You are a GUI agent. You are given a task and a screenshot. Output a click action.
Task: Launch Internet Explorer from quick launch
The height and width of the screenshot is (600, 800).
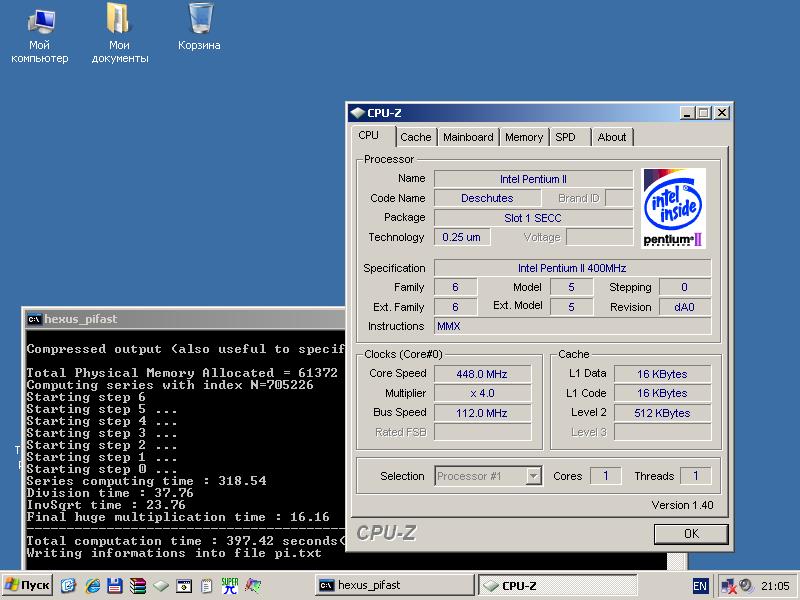tap(92, 585)
